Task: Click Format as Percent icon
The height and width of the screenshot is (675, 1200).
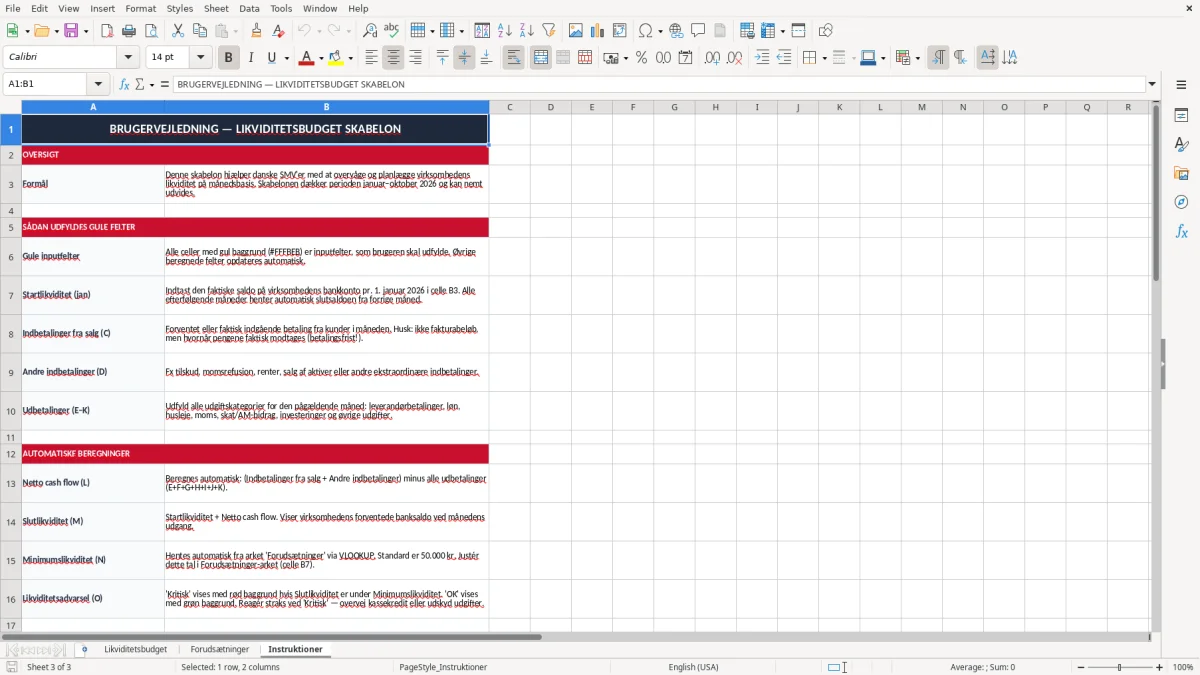Action: pyautogui.click(x=641, y=58)
